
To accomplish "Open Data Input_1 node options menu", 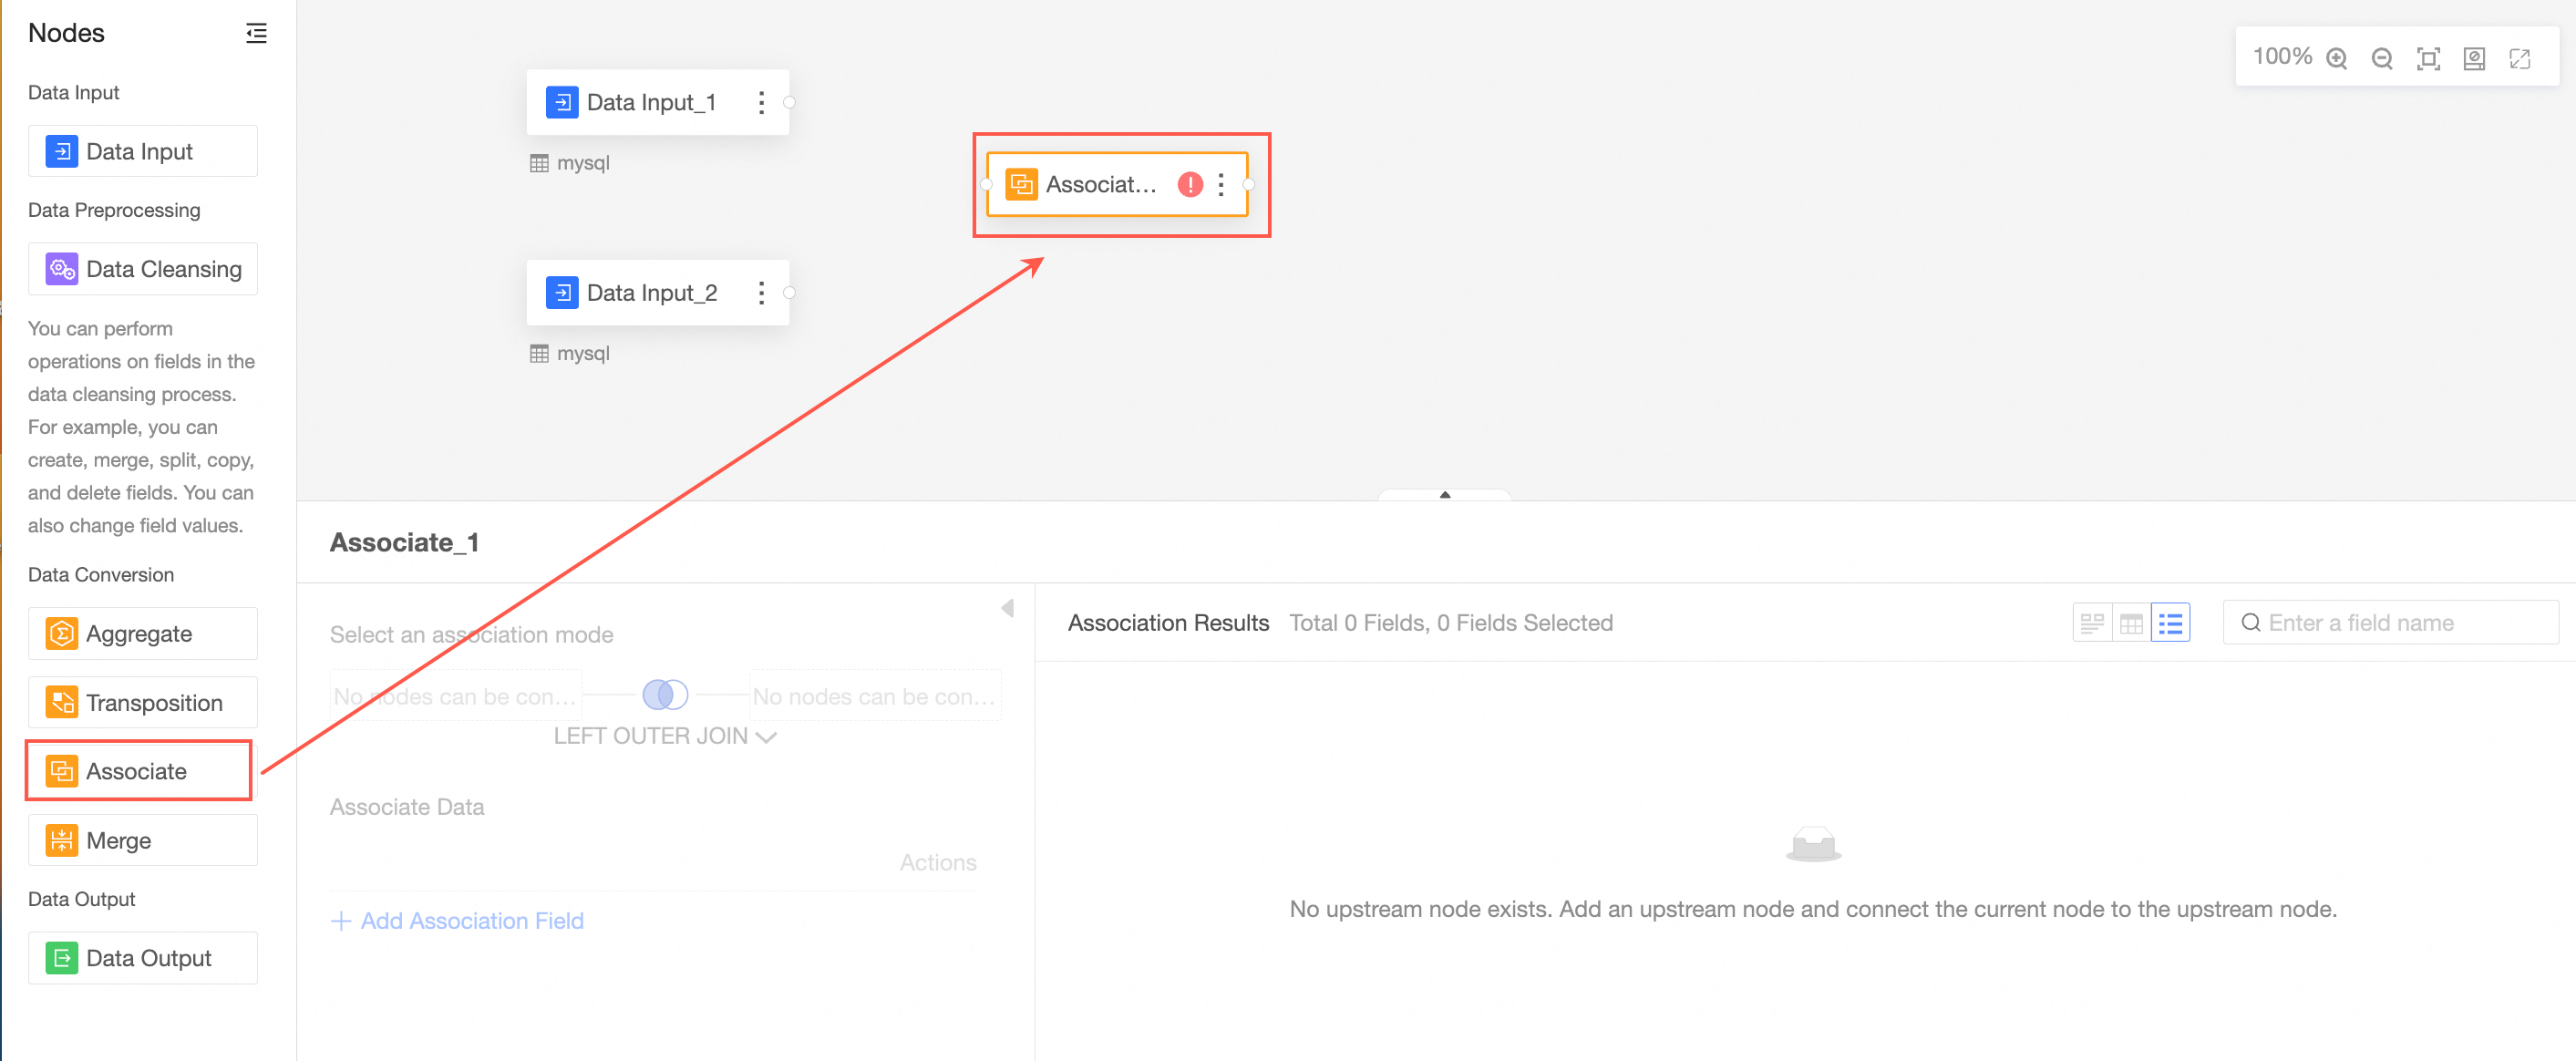I will tap(761, 102).
